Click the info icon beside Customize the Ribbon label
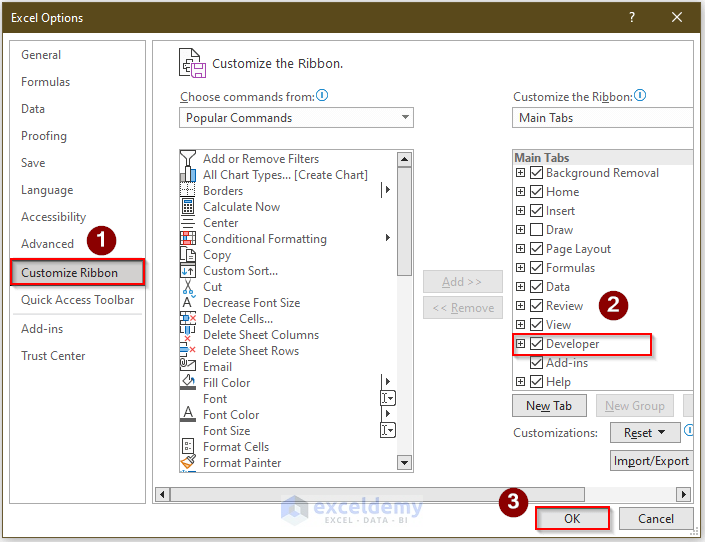This screenshot has height=542, width=705. coord(640,95)
